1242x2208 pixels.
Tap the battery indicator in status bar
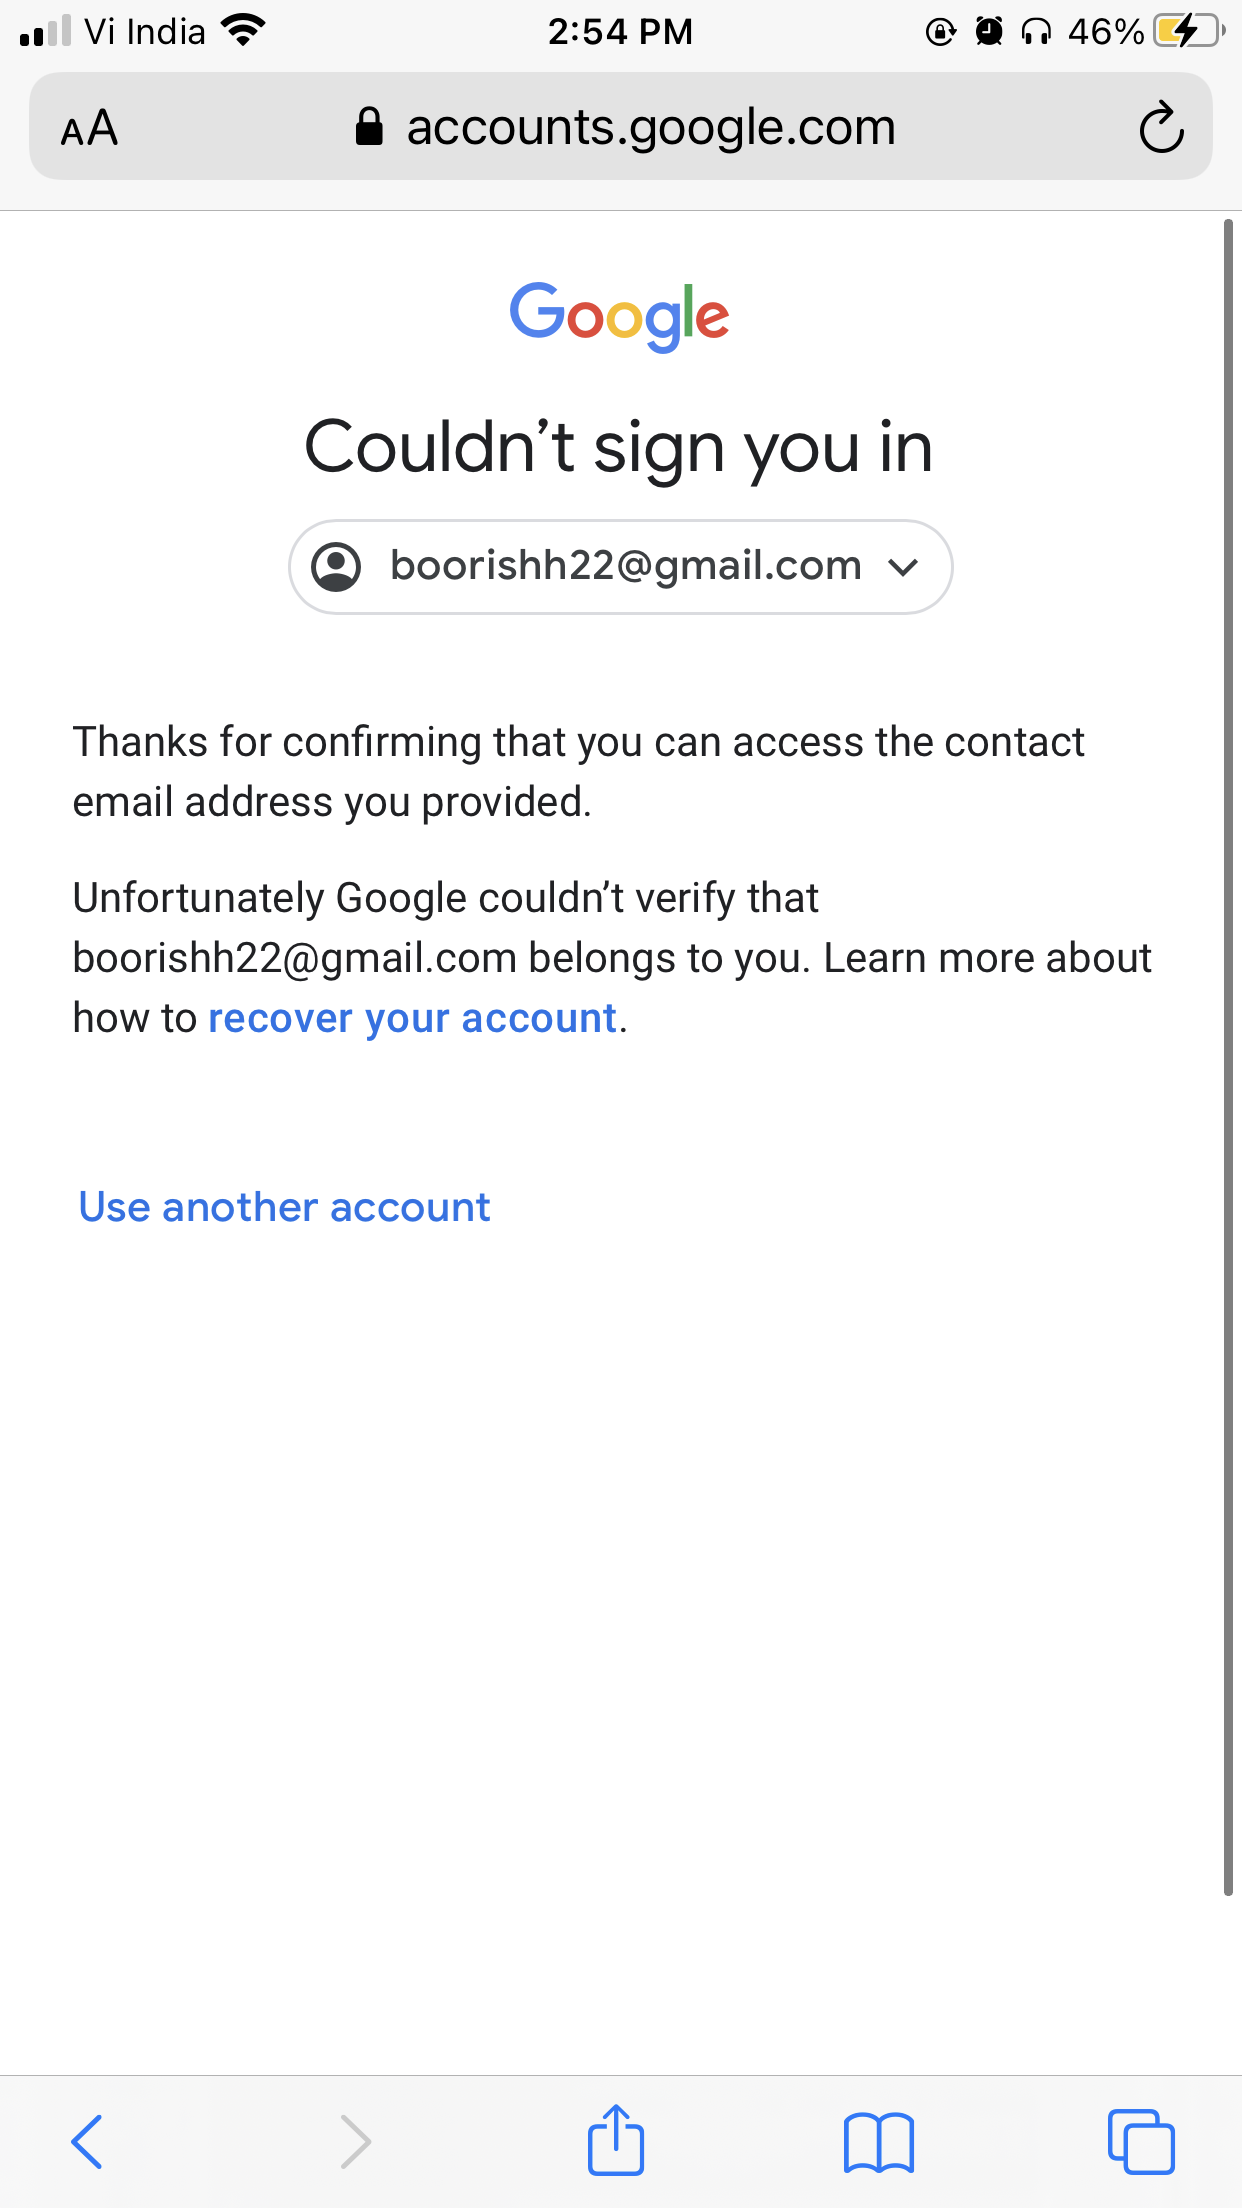click(1187, 31)
